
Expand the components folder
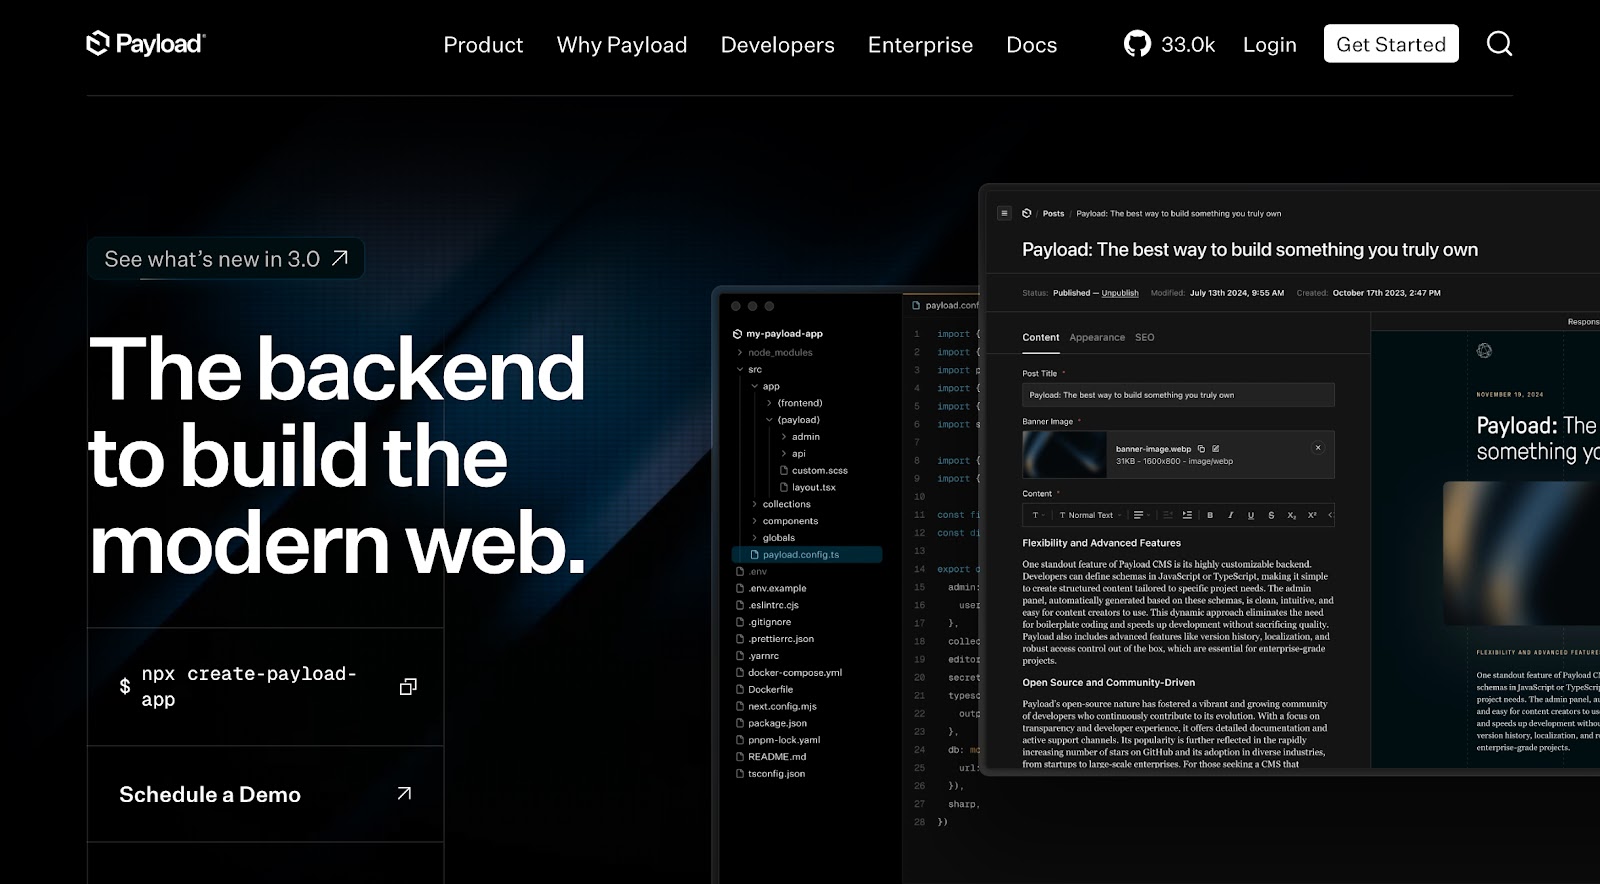(755, 521)
